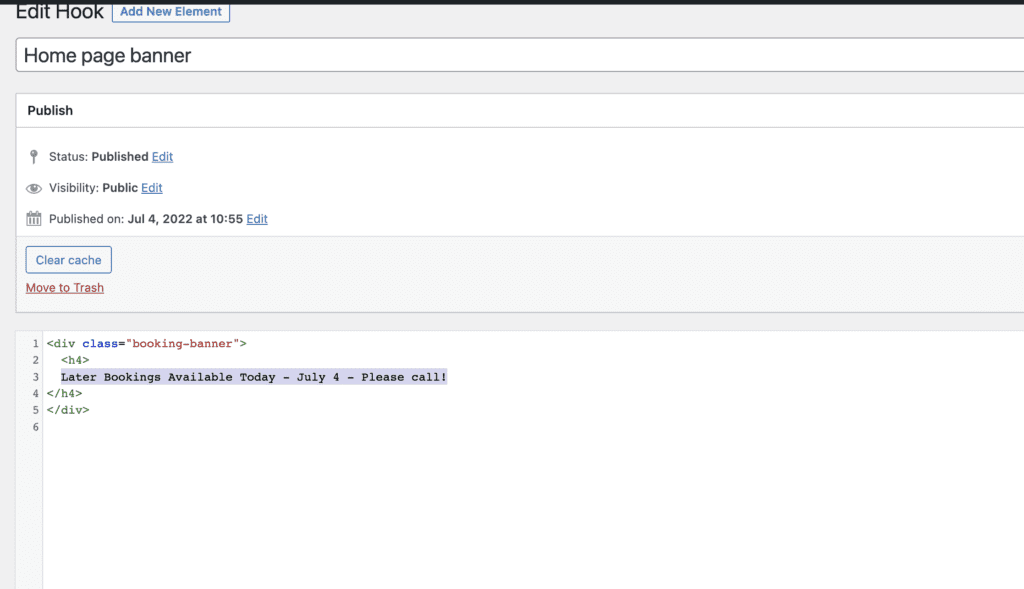The height and width of the screenshot is (589, 1024).
Task: Click the published date calendar icon
Action: (34, 219)
